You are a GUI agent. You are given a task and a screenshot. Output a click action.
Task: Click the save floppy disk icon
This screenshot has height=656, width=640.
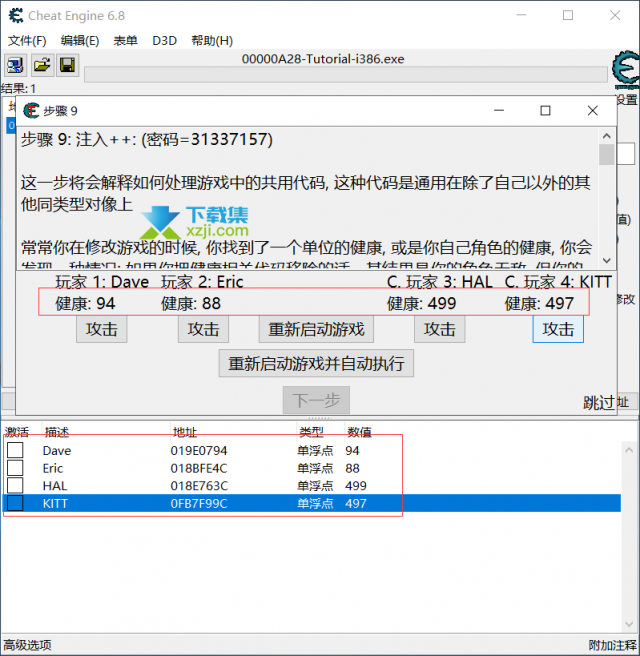(67, 65)
